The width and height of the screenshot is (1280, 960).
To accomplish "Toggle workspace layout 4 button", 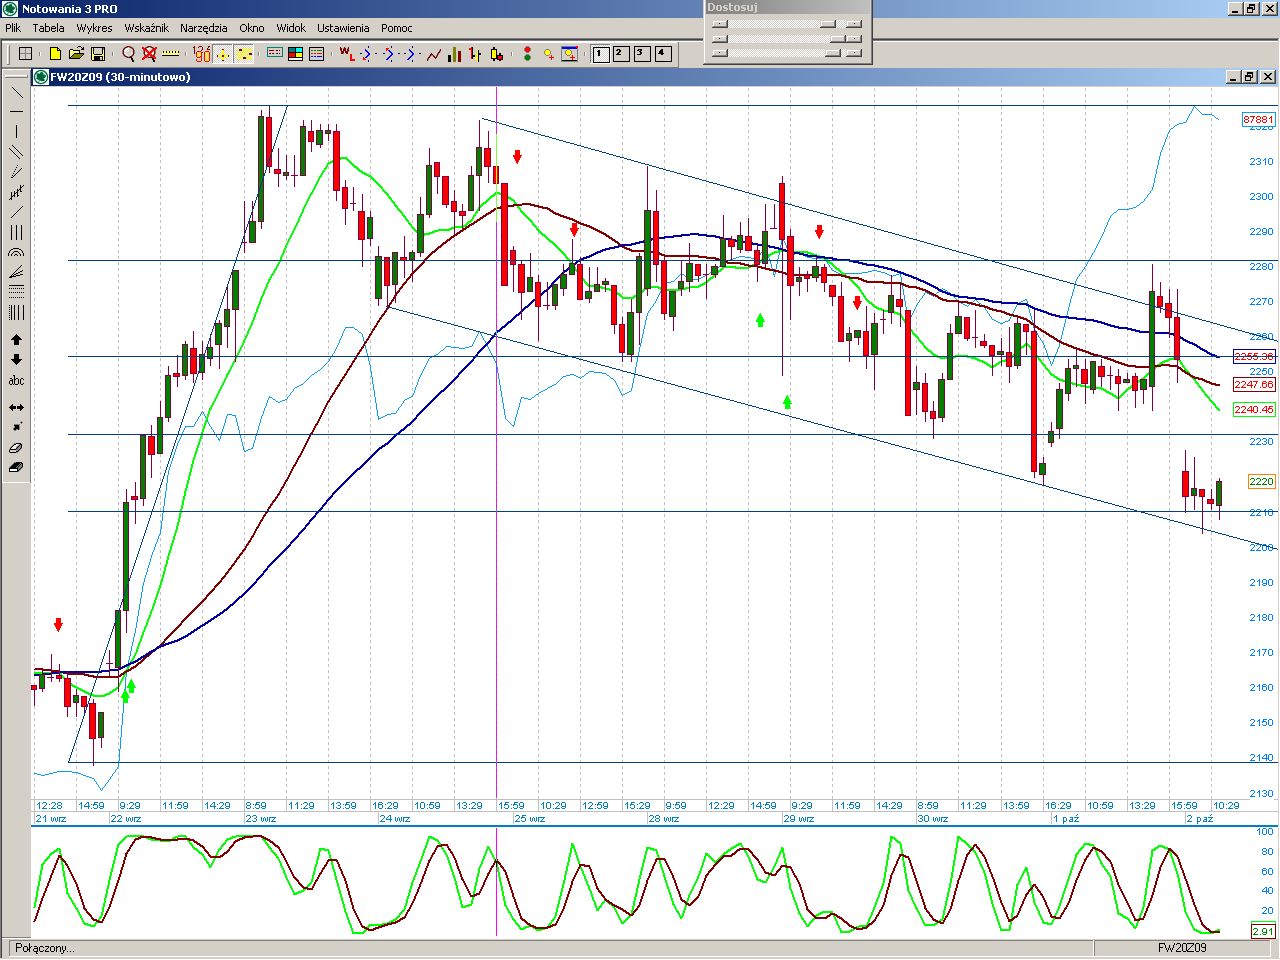I will coord(663,54).
